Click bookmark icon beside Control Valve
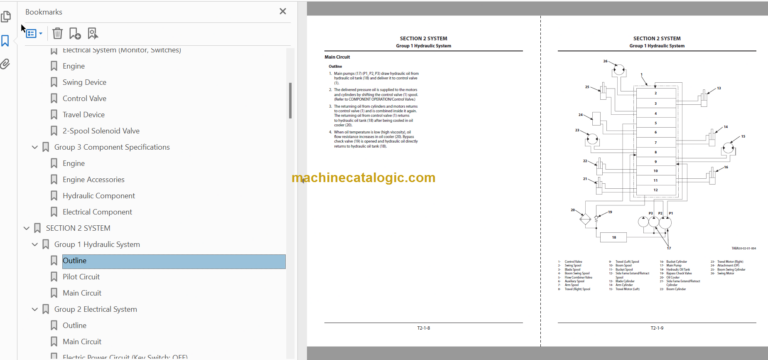768x360 pixels. (x=54, y=98)
